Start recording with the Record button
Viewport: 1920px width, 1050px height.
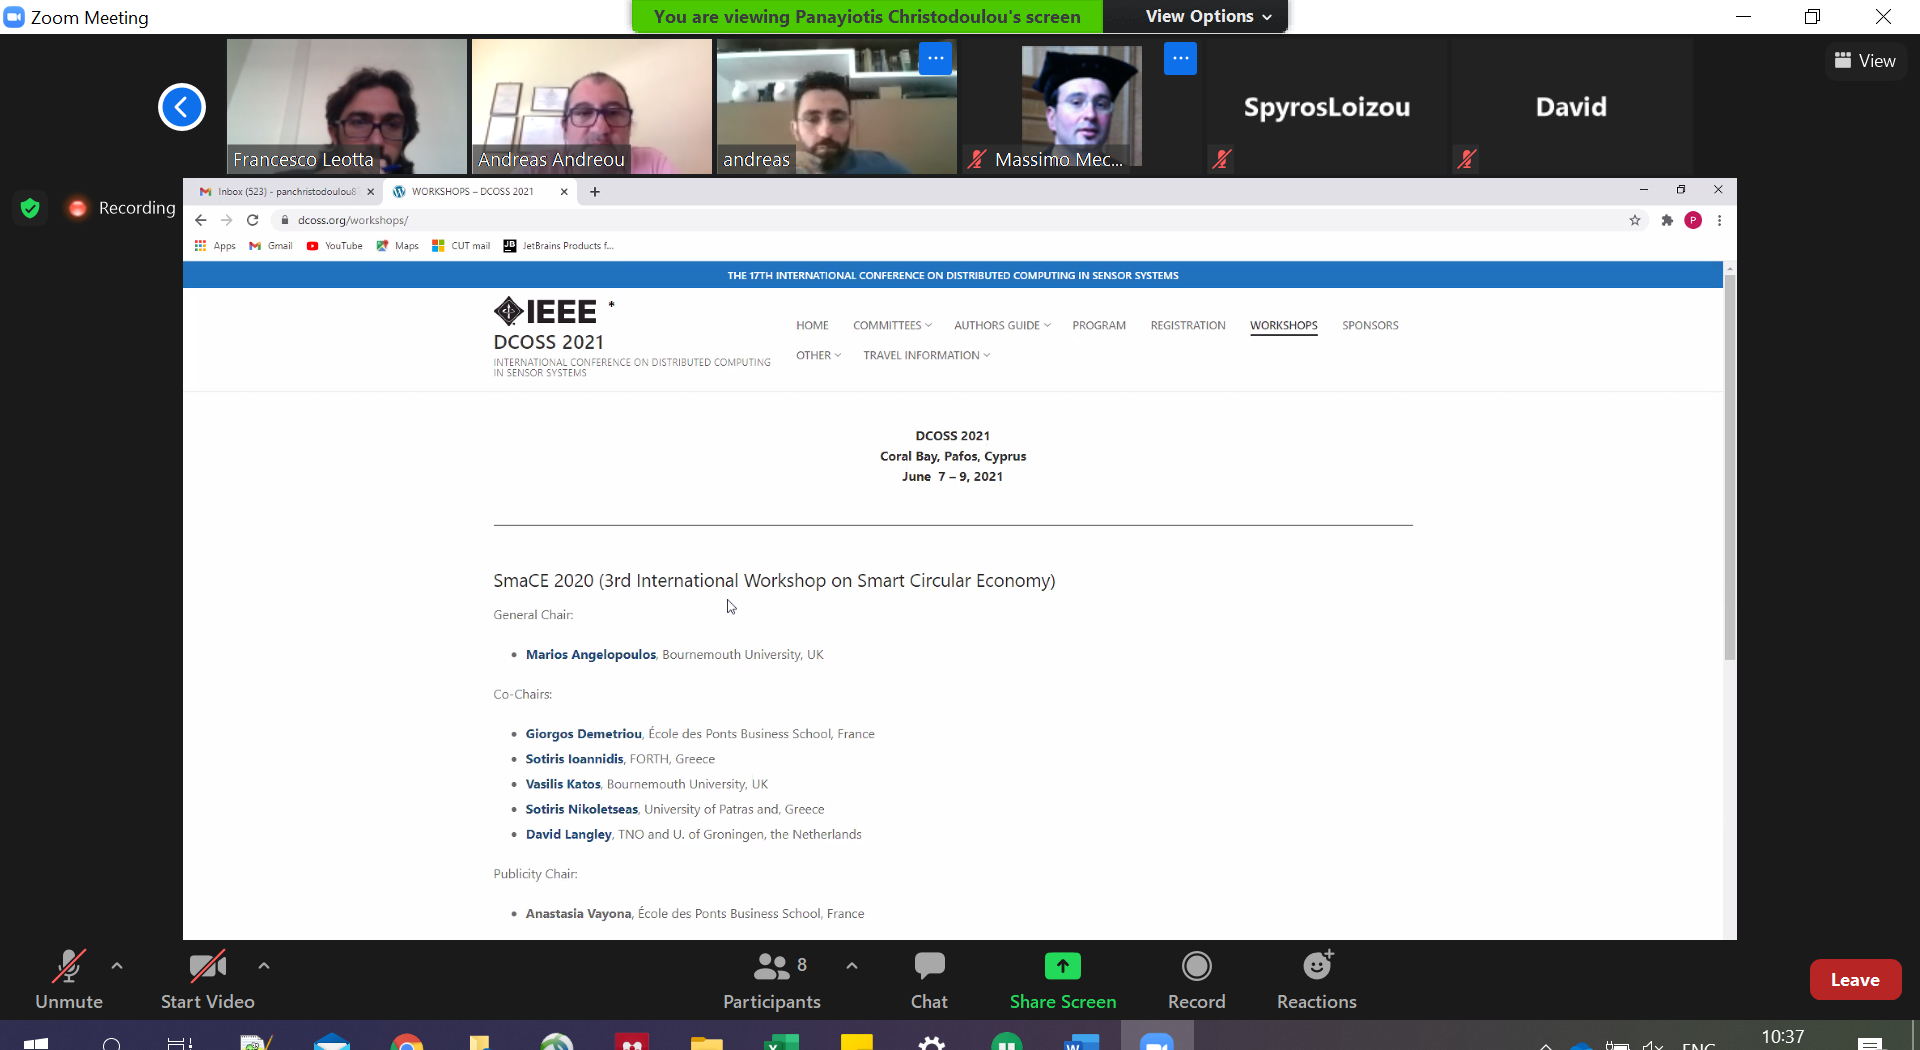coord(1196,979)
